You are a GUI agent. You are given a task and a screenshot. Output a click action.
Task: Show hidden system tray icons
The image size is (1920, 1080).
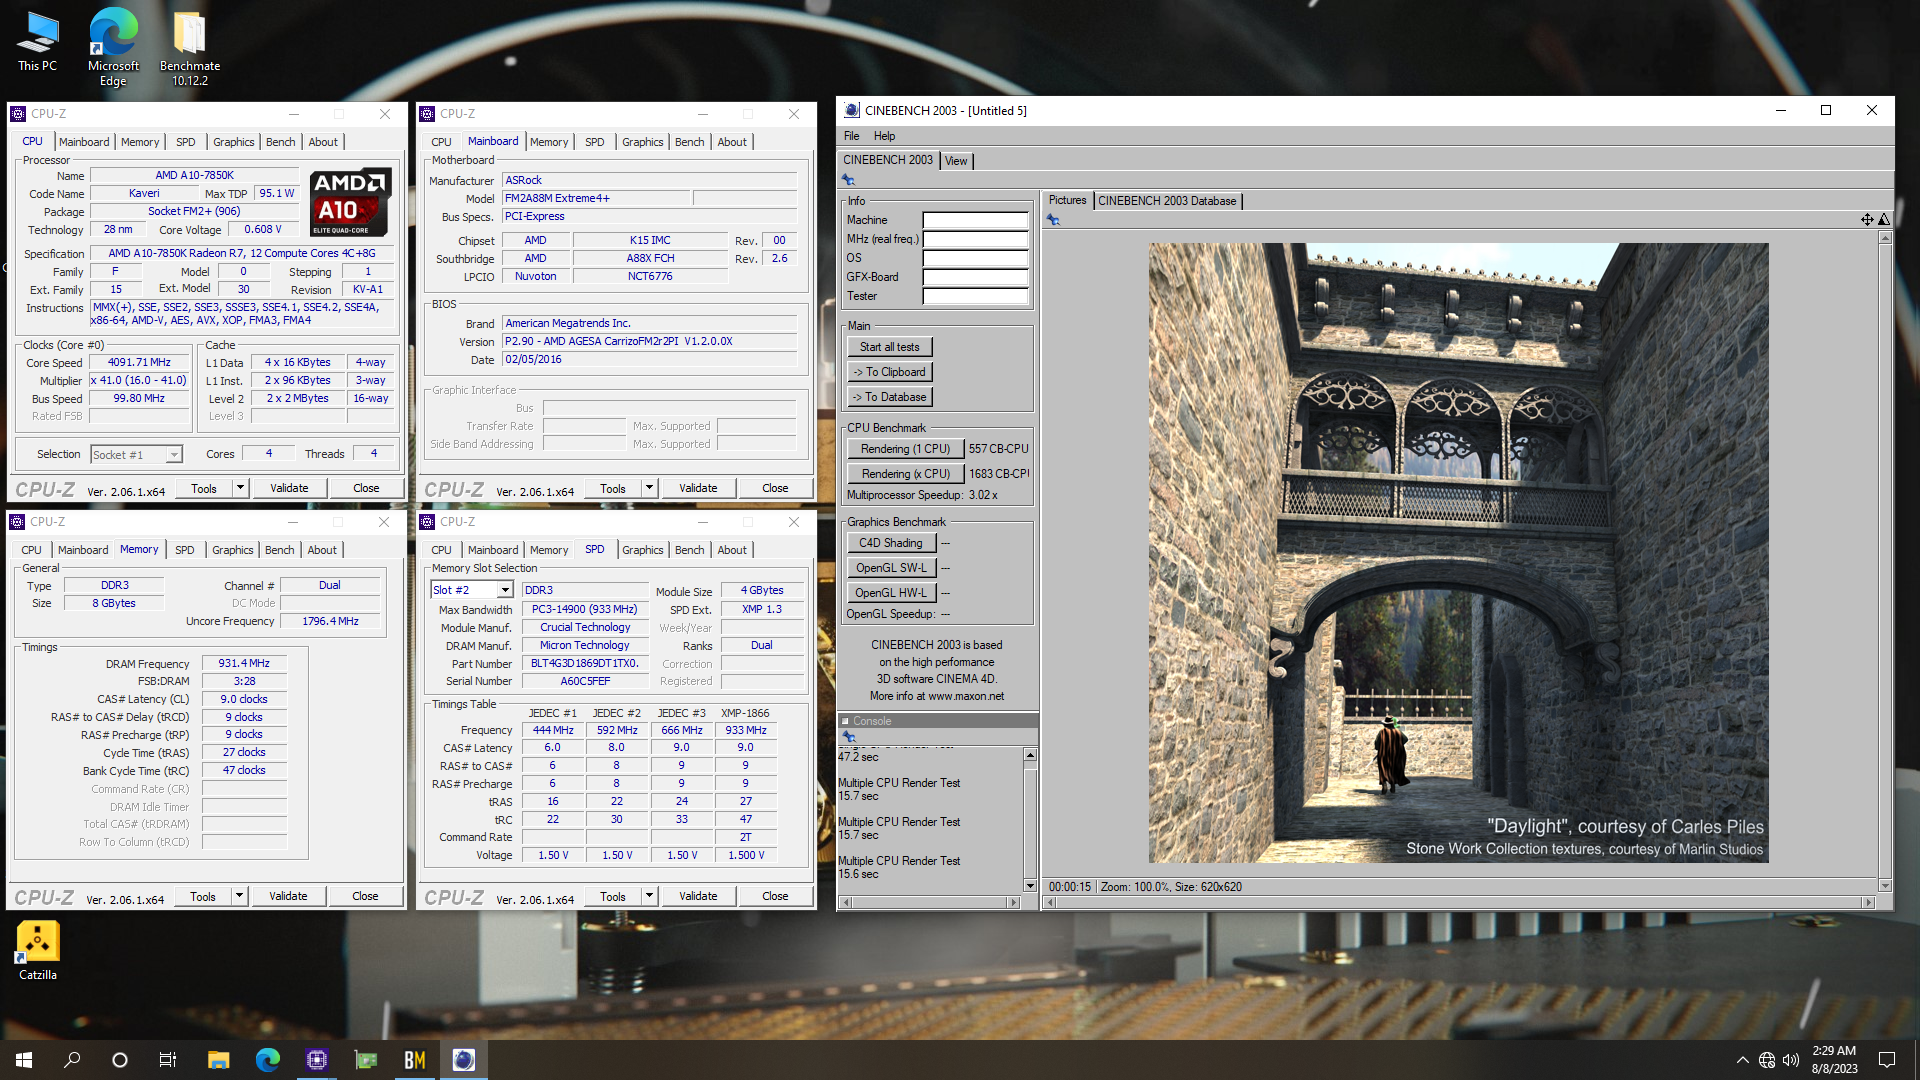[x=1742, y=1060]
